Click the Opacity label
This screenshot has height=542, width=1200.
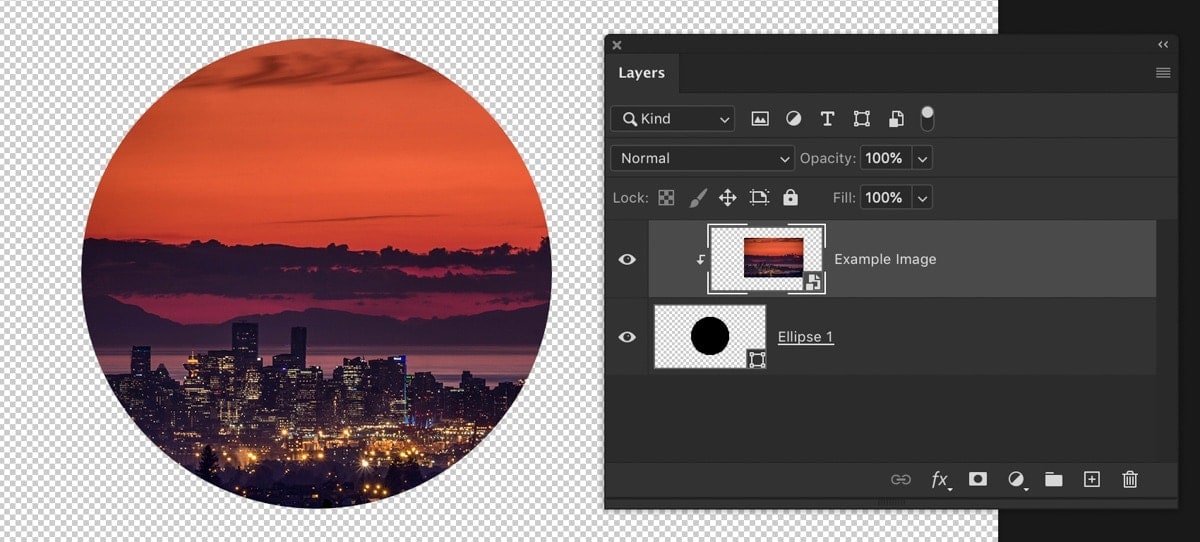click(828, 158)
